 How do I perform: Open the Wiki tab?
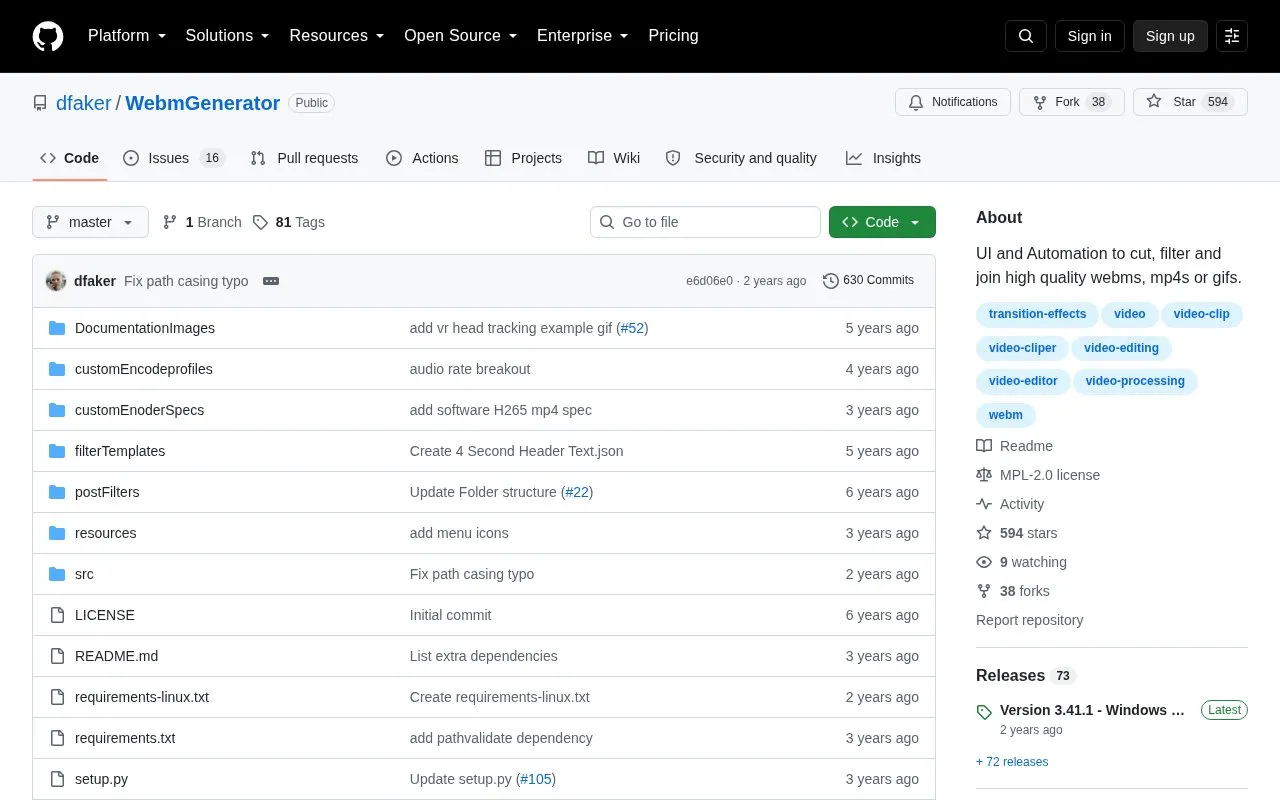[x=614, y=158]
